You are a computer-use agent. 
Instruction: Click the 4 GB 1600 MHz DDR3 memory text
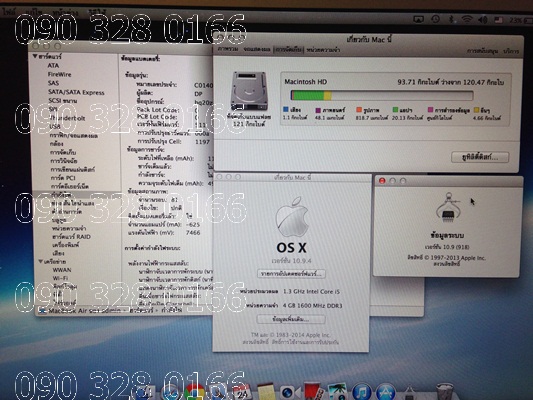[x=313, y=306]
